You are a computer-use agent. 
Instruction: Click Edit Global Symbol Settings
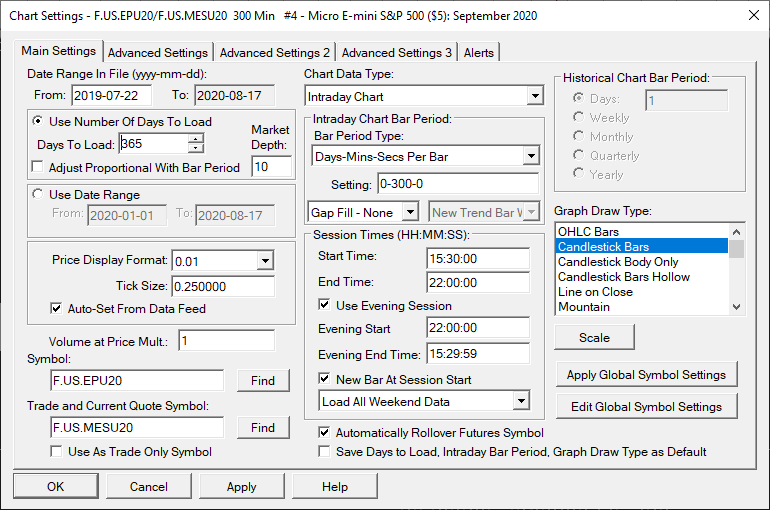[x=646, y=406]
